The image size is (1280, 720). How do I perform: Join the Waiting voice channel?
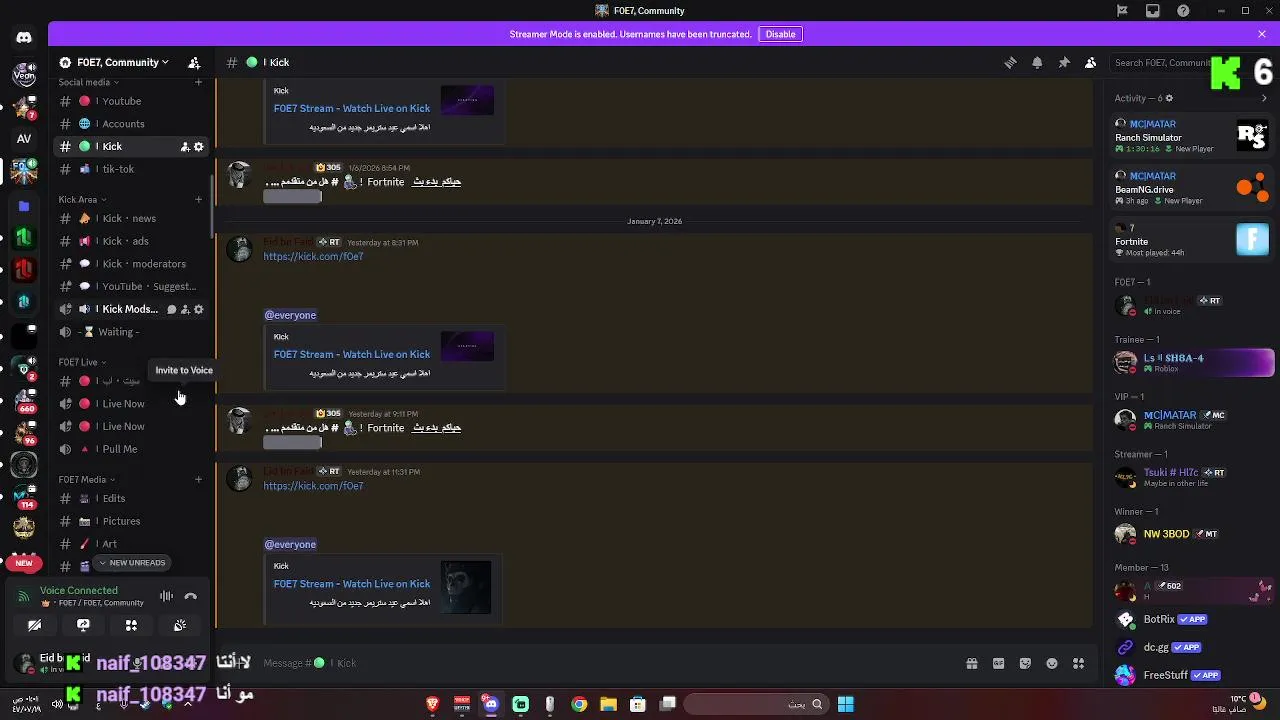130,332
